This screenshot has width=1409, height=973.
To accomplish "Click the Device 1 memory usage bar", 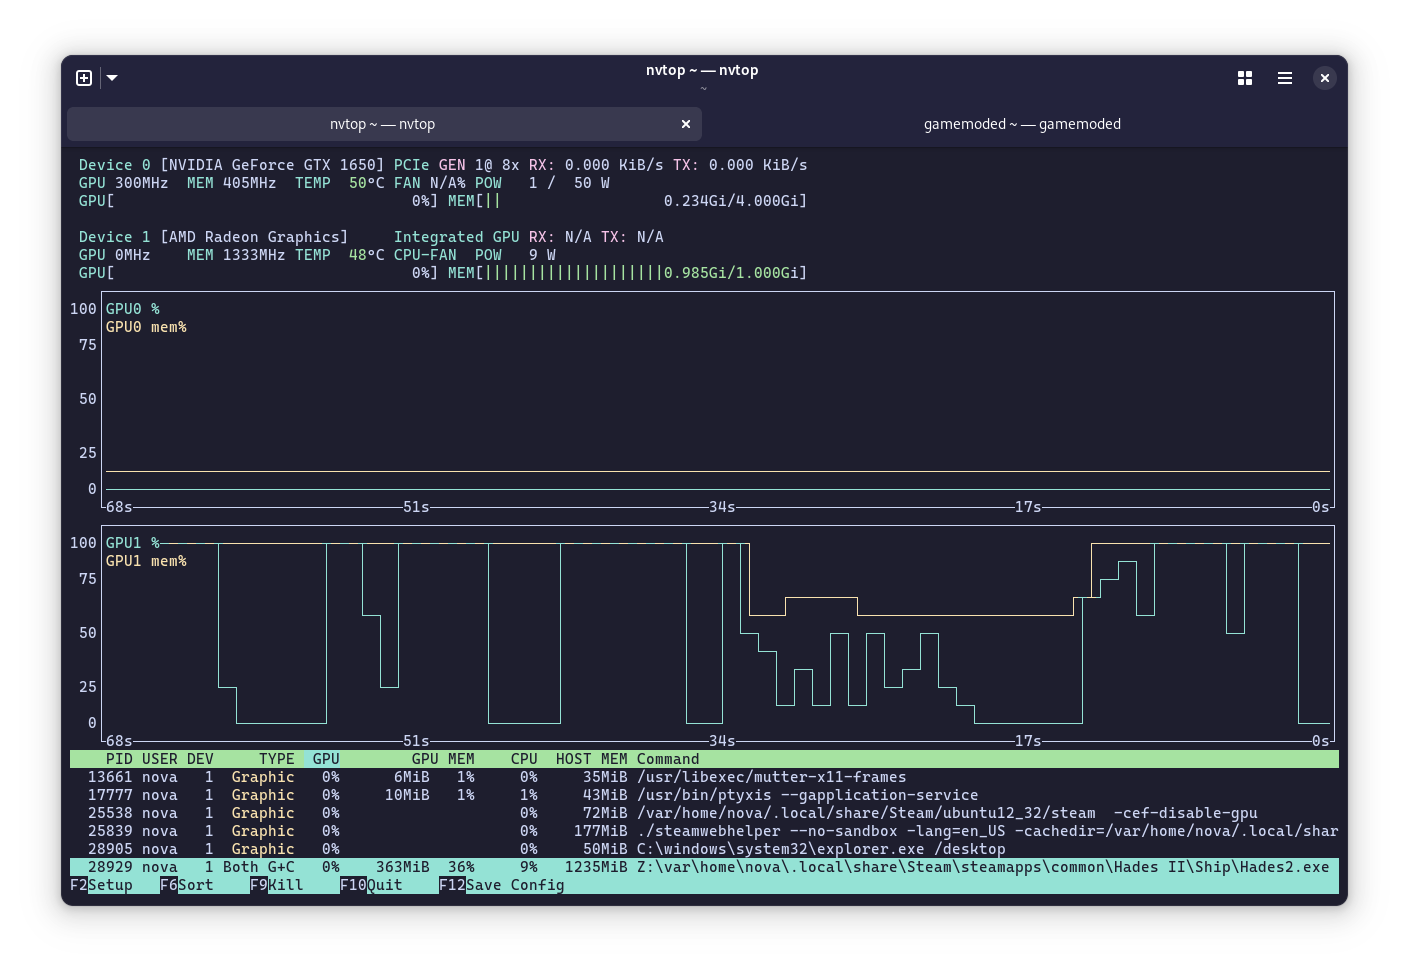I will pos(573,273).
